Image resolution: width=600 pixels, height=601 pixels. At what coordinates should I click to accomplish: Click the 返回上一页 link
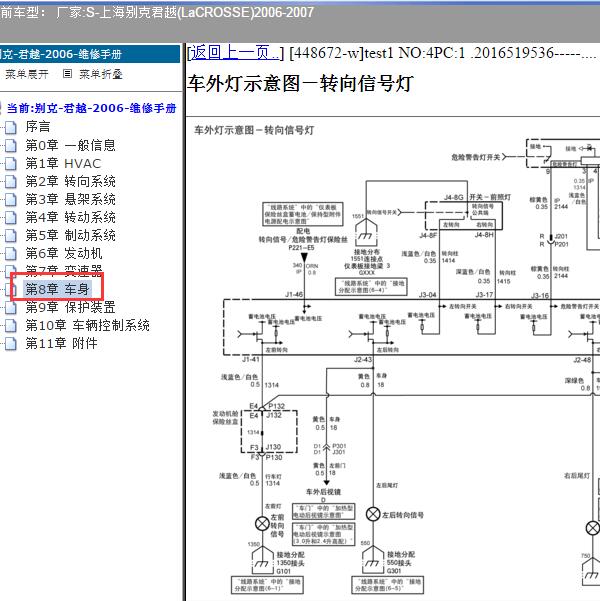[235, 53]
